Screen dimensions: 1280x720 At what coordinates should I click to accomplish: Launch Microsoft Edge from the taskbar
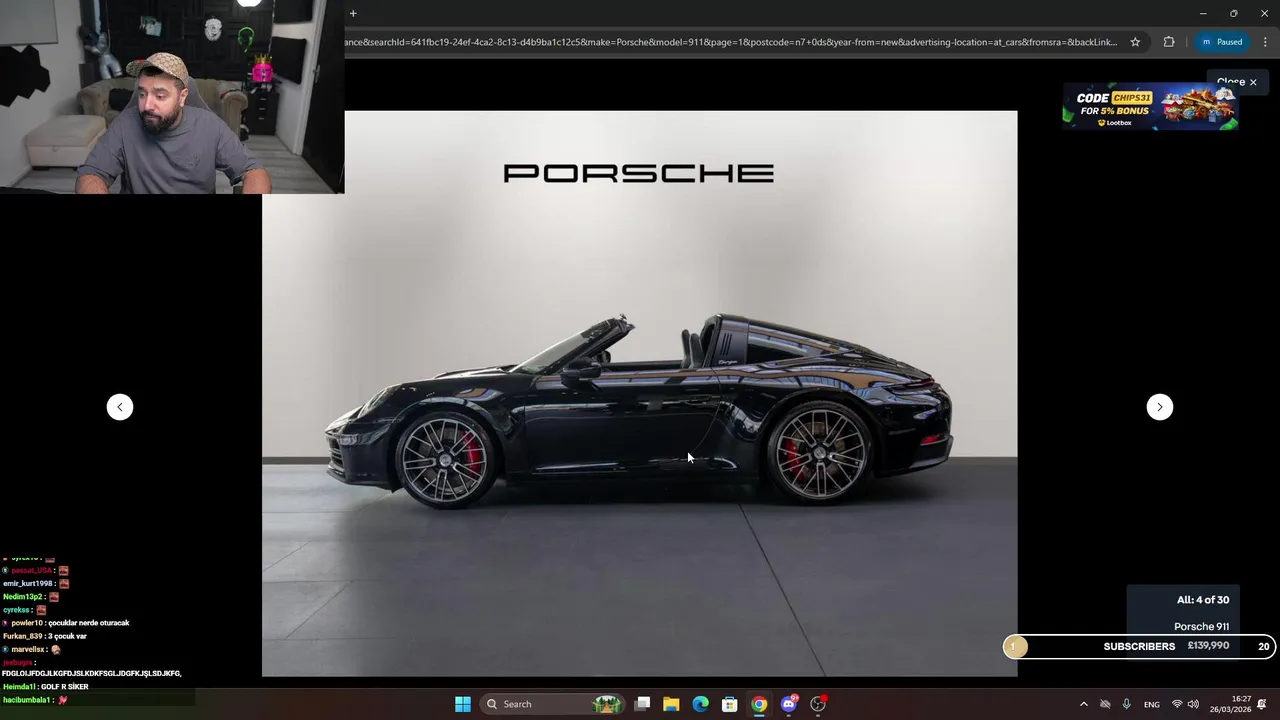tap(701, 704)
